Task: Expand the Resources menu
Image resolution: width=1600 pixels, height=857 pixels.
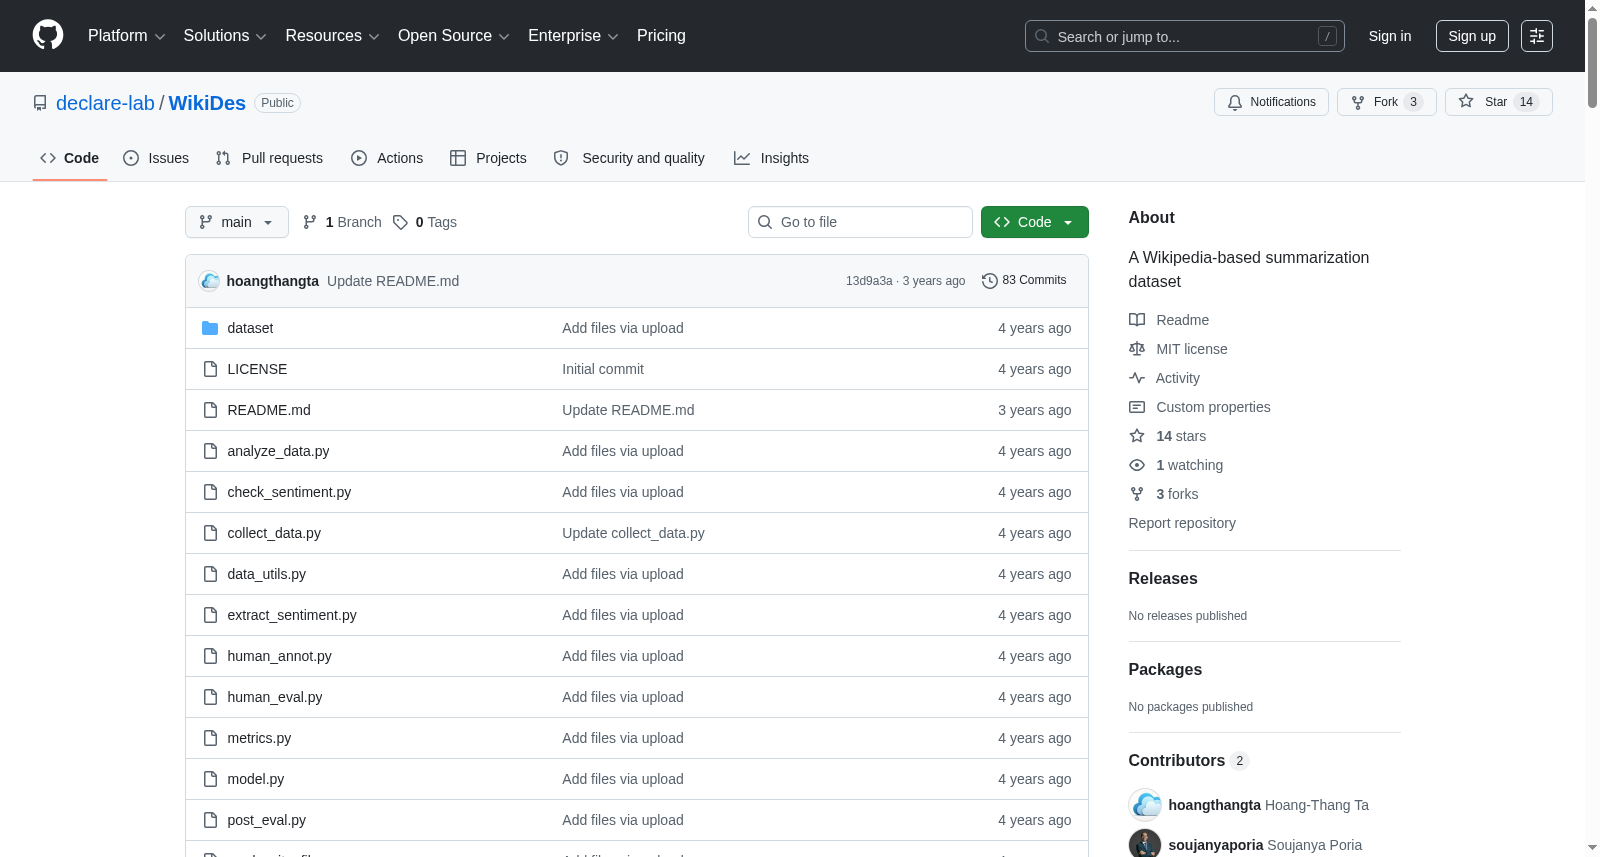Action: (x=332, y=36)
